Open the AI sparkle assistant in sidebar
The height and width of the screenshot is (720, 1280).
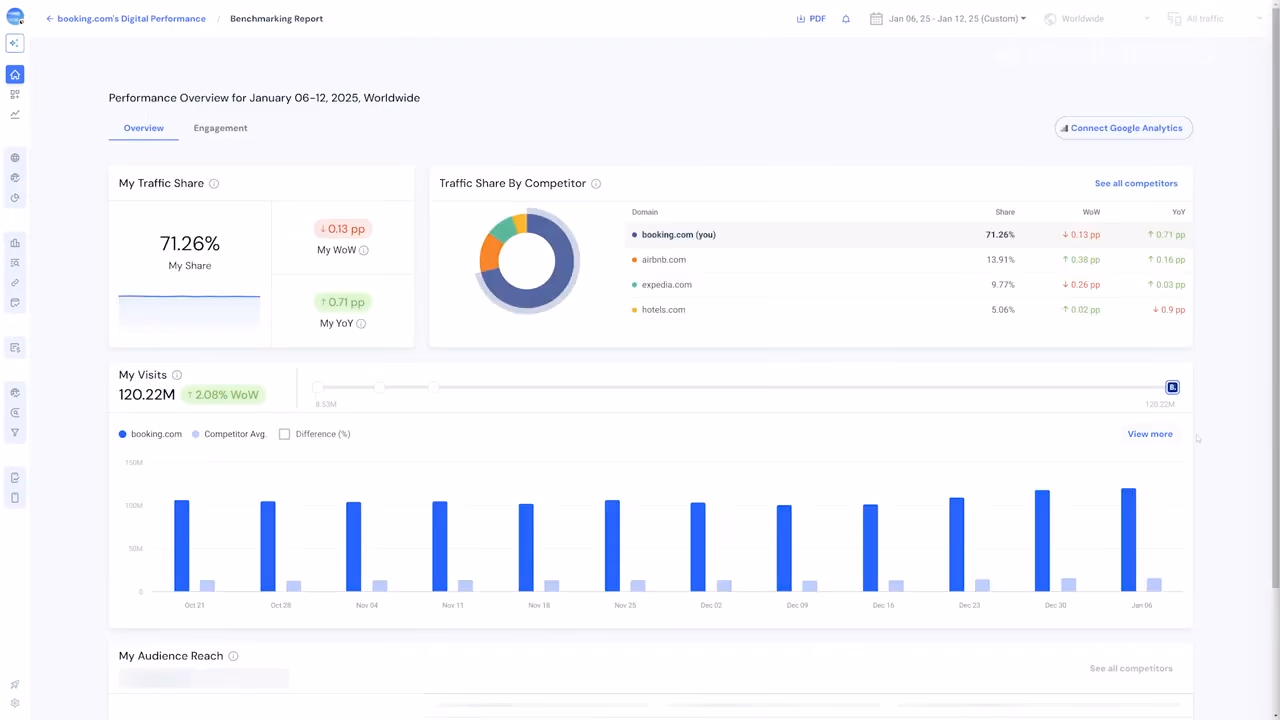pyautogui.click(x=15, y=43)
